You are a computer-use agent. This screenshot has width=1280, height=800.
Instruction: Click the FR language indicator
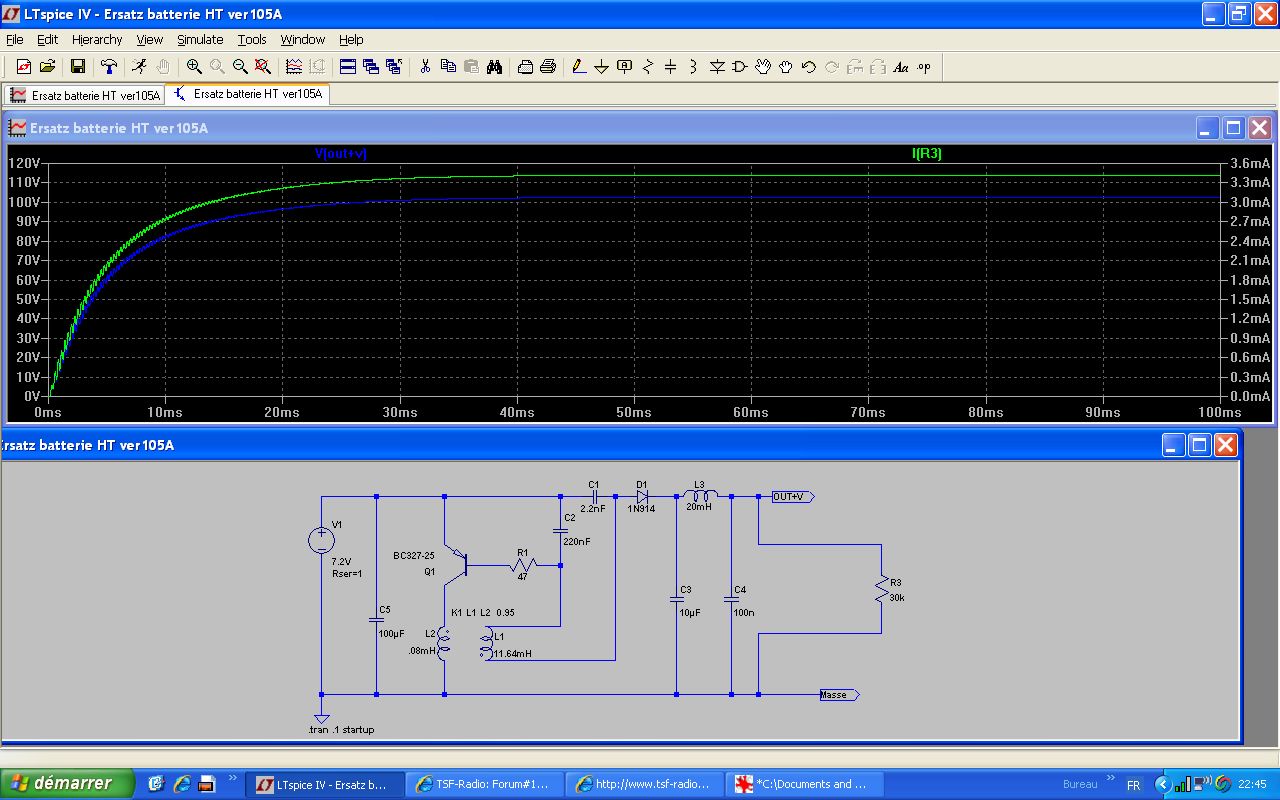point(1133,785)
